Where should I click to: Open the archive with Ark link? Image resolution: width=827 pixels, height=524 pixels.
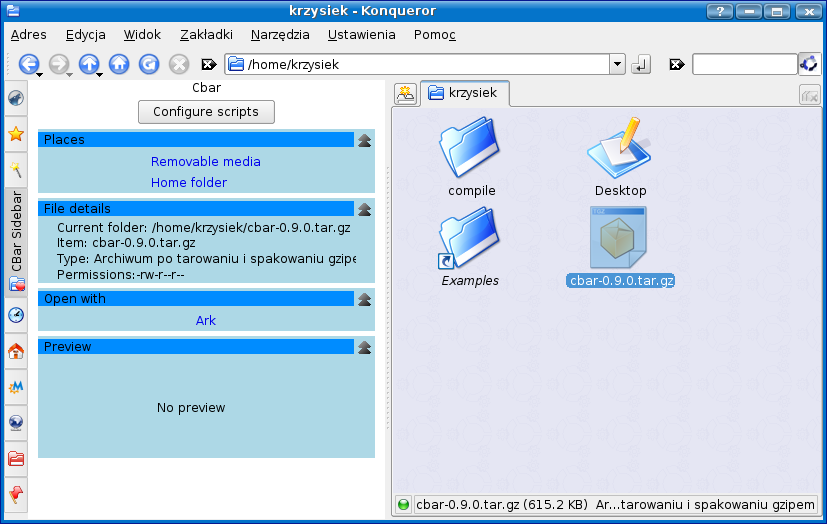coord(206,320)
